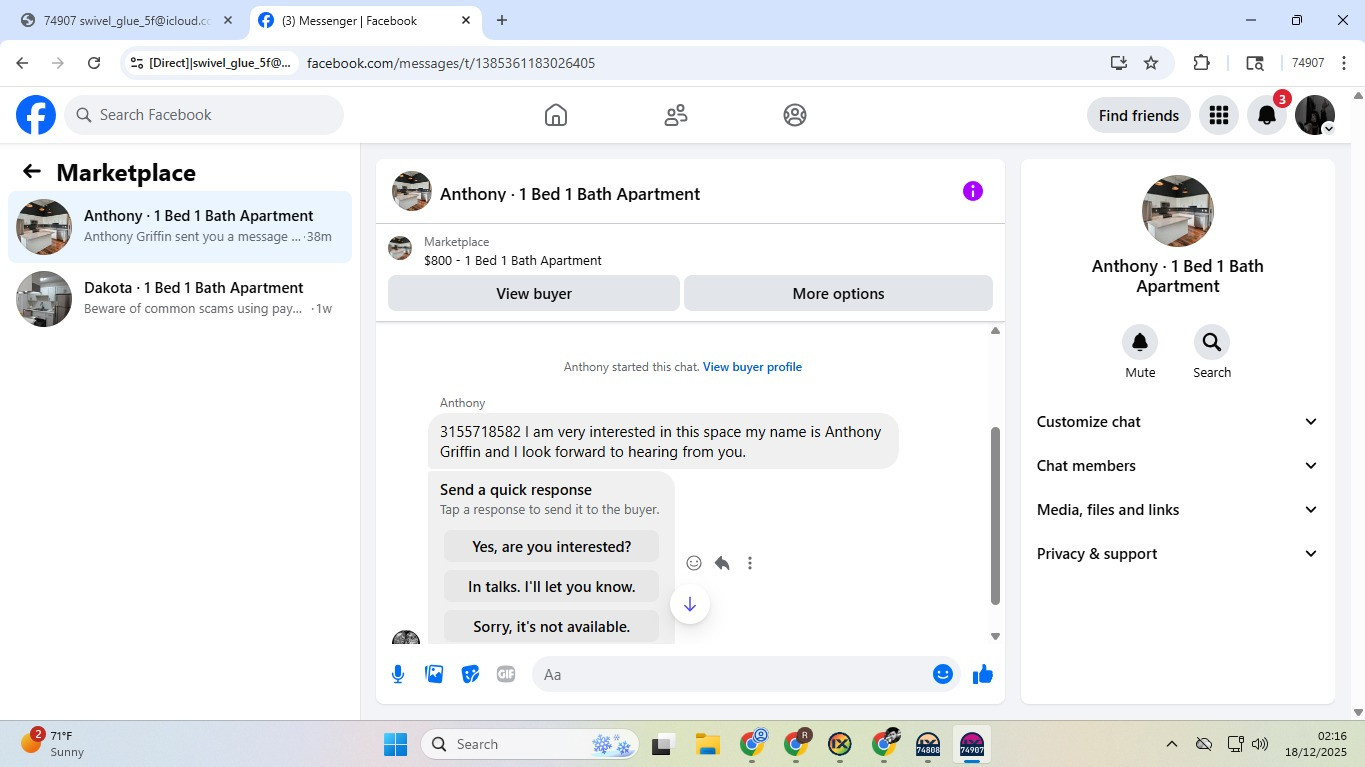Select Anthony Griffin's message text bubble
This screenshot has height=767, width=1365.
pyautogui.click(x=663, y=441)
